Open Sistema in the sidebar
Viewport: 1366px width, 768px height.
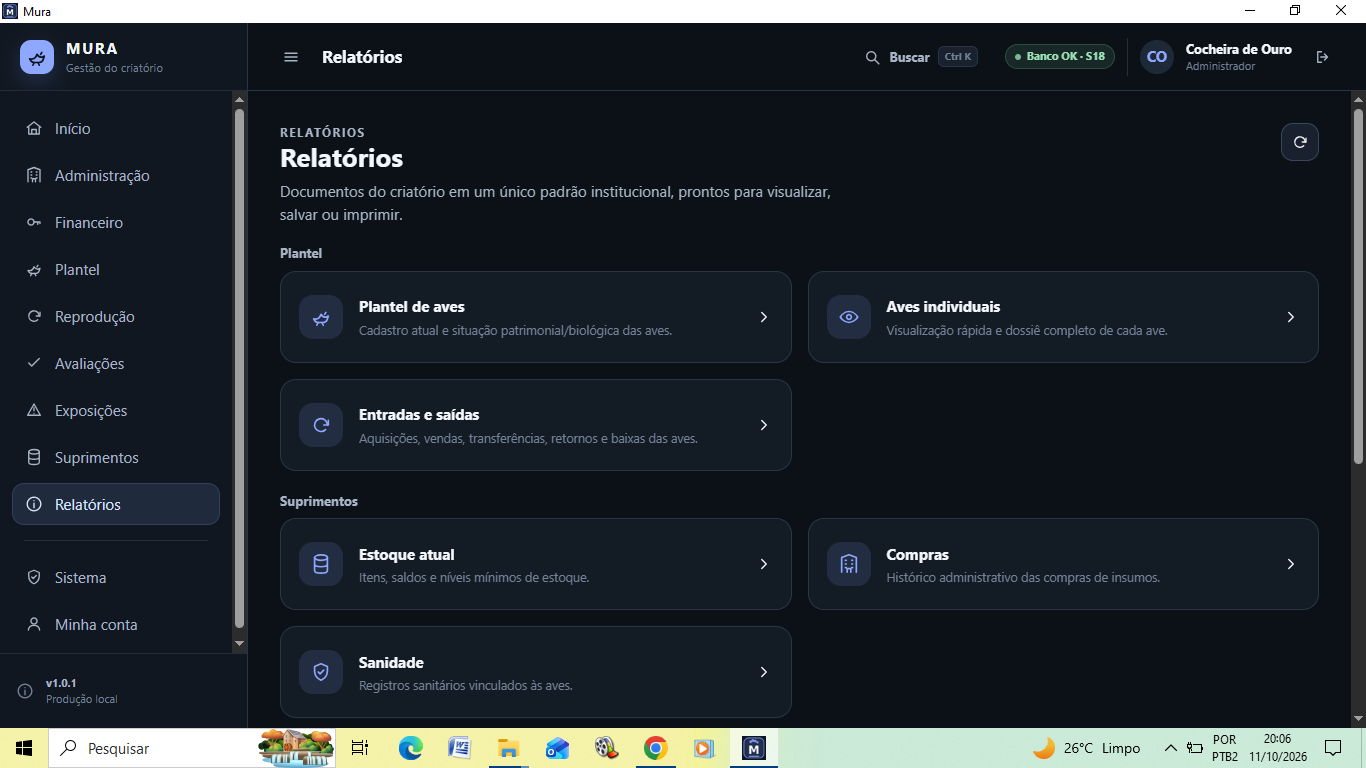(x=116, y=578)
